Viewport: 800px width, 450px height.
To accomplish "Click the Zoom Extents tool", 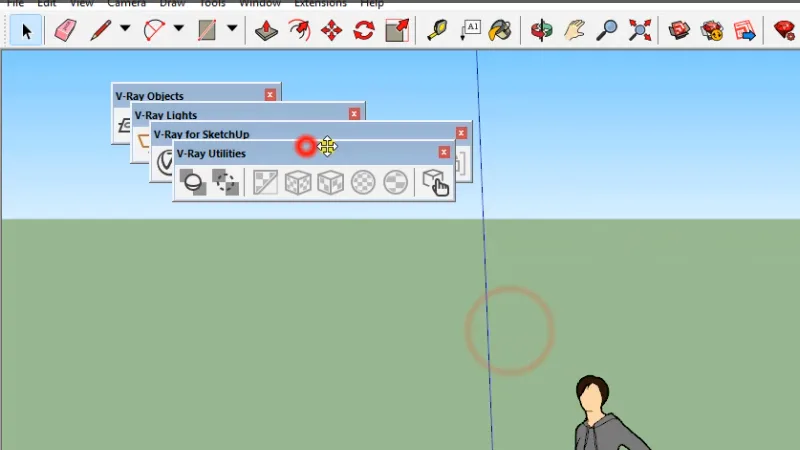I will (x=640, y=31).
